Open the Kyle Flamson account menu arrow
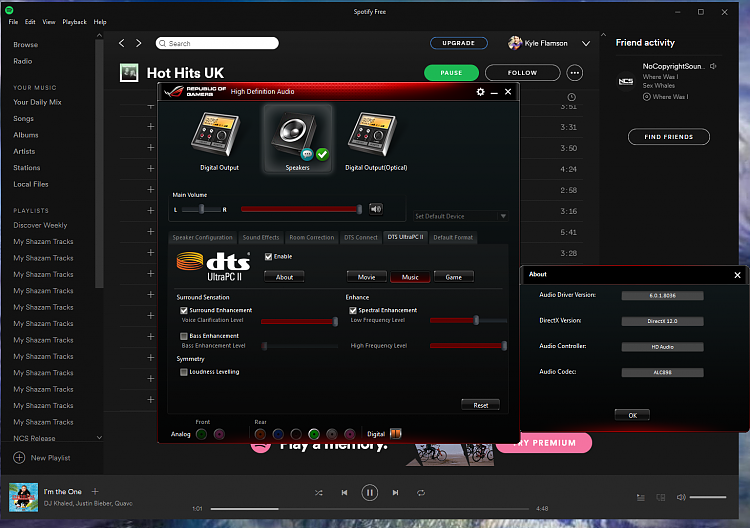The height and width of the screenshot is (528, 750). (585, 44)
